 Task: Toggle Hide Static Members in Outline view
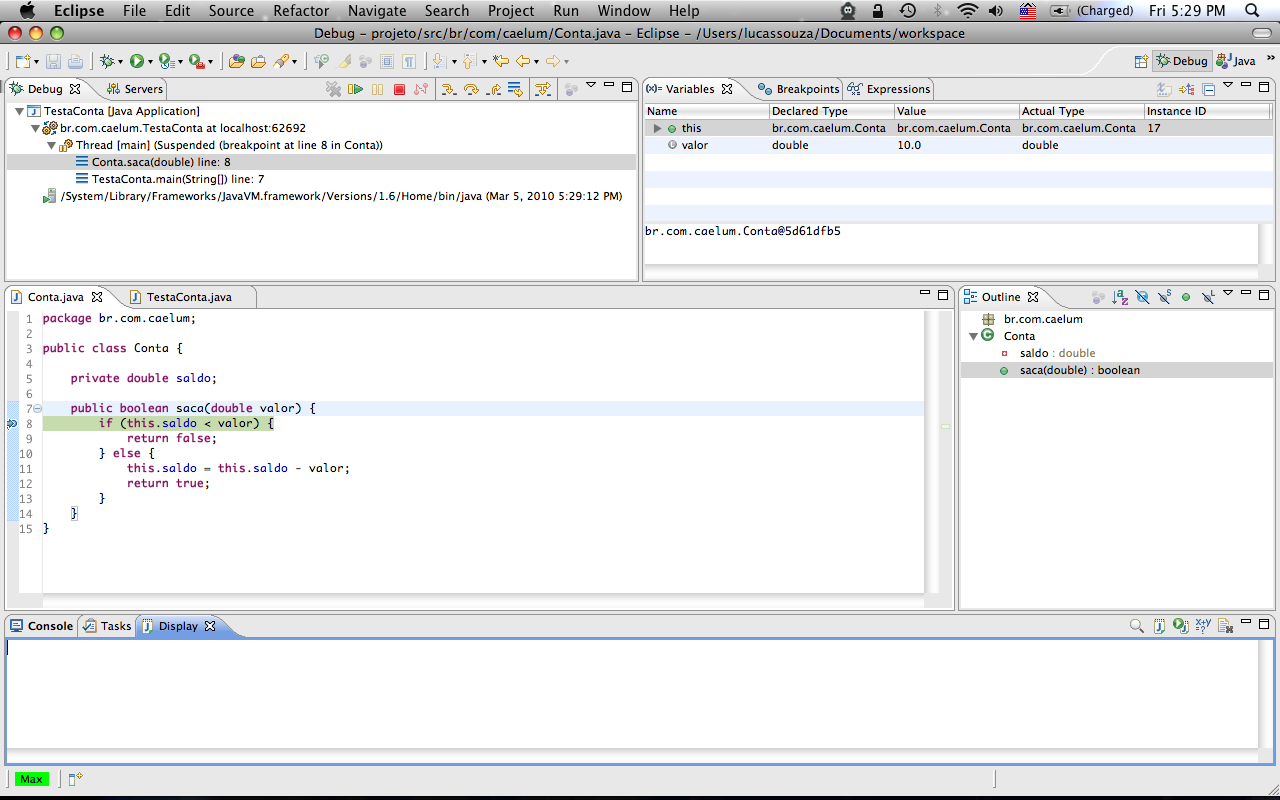1164,297
